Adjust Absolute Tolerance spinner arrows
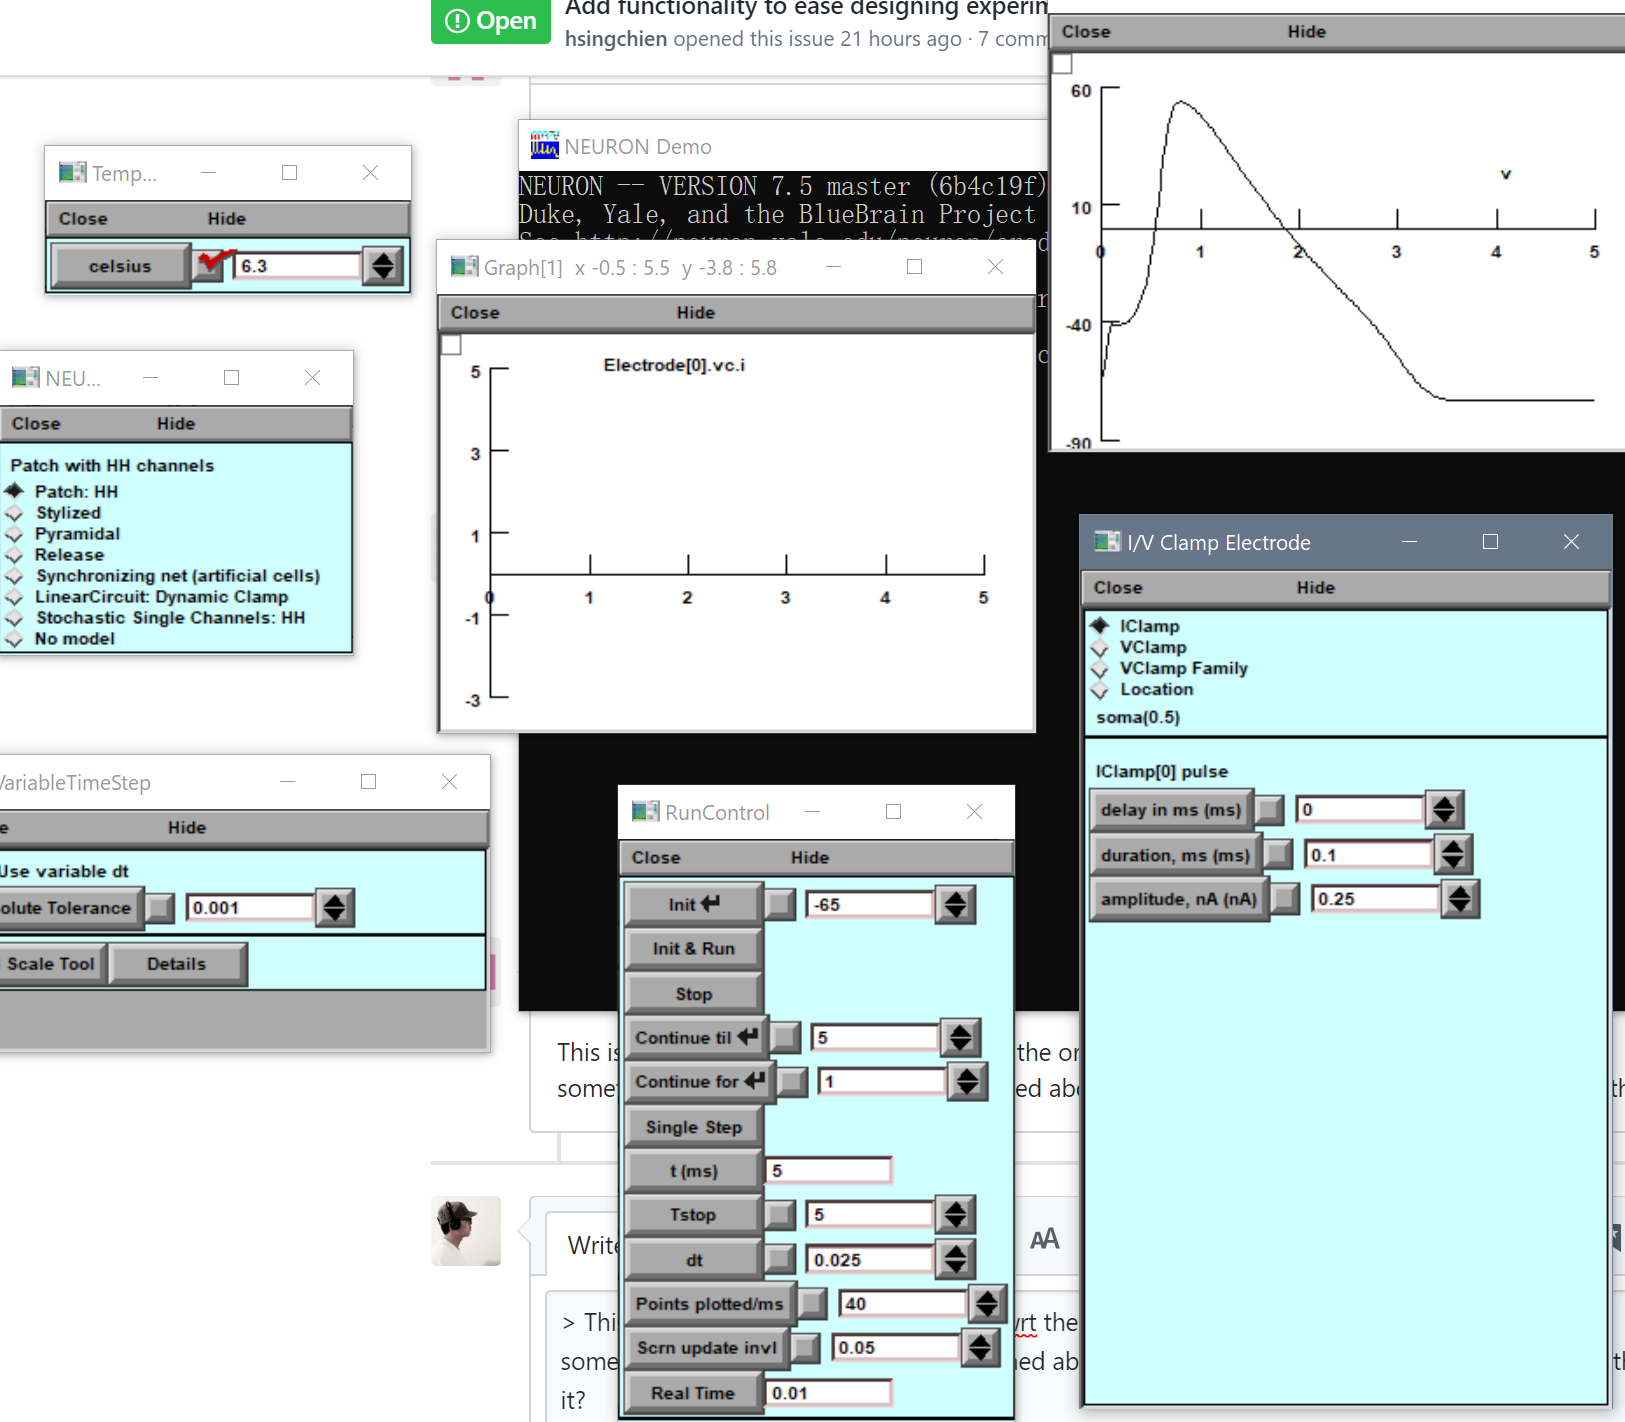 click(335, 908)
